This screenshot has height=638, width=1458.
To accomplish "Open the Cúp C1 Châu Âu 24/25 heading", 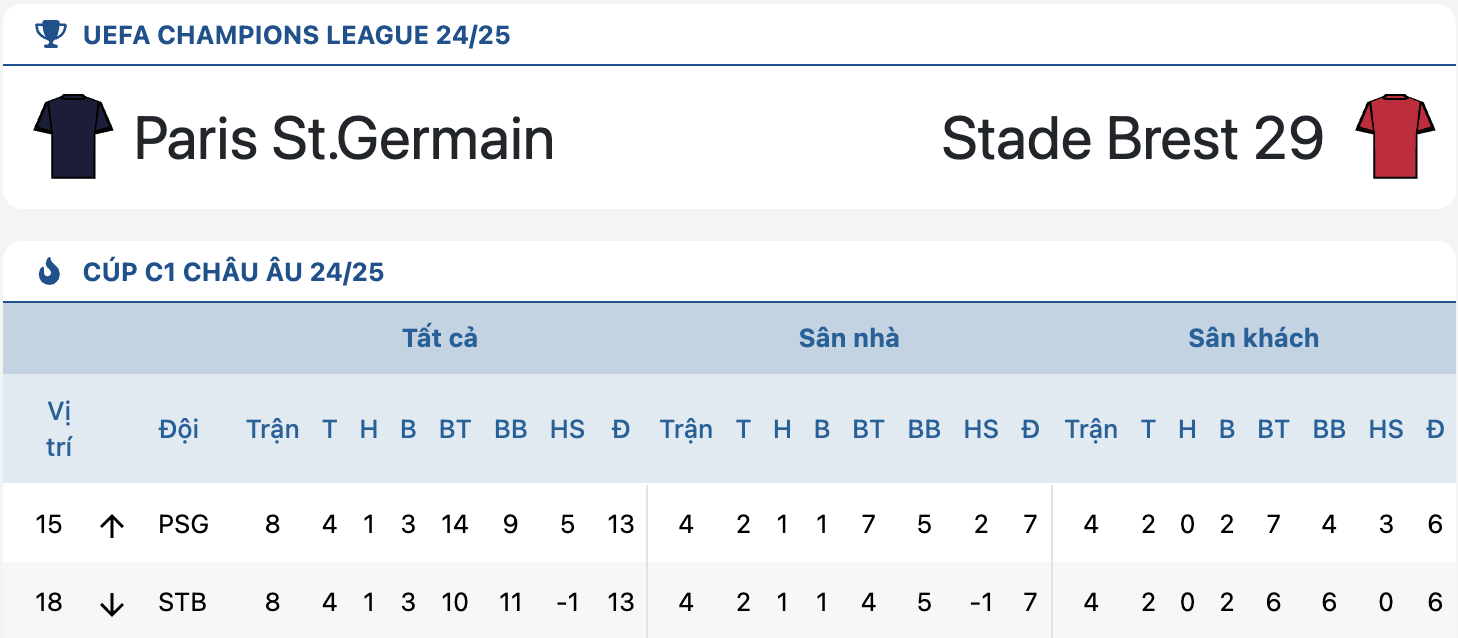I will (234, 272).
